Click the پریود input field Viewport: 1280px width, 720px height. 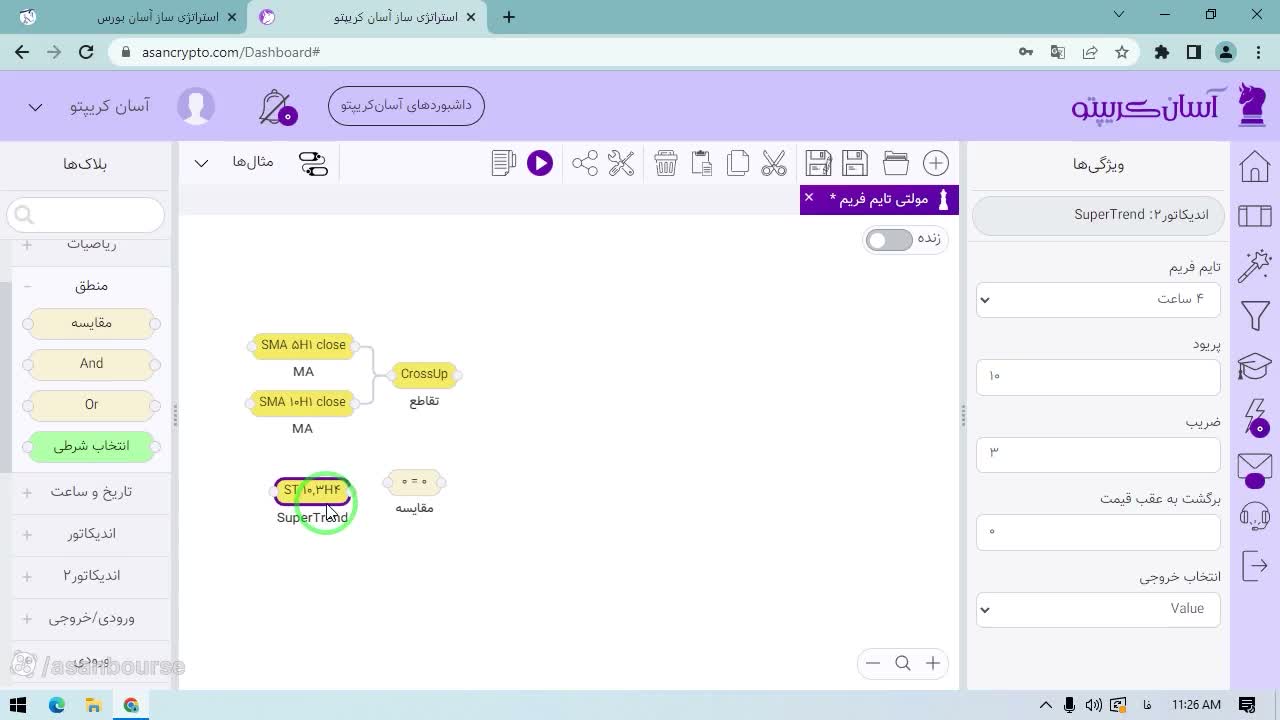pos(1098,377)
